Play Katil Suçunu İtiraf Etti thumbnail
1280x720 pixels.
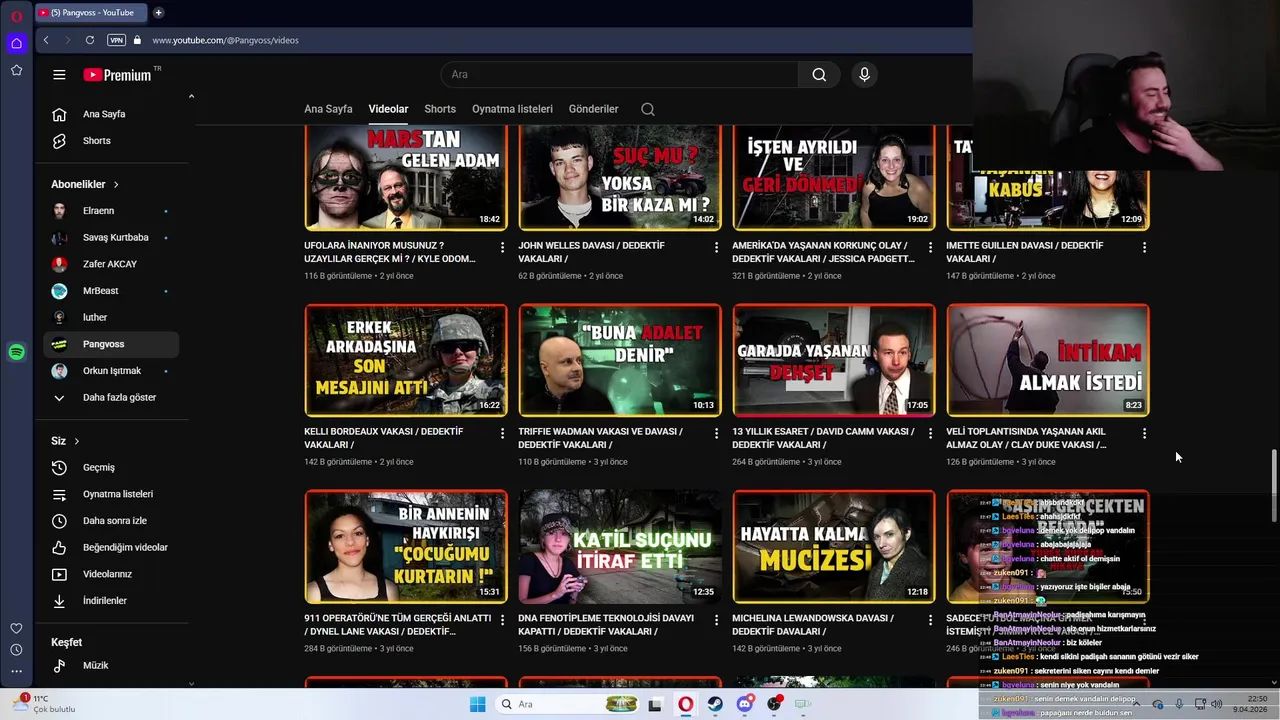620,547
